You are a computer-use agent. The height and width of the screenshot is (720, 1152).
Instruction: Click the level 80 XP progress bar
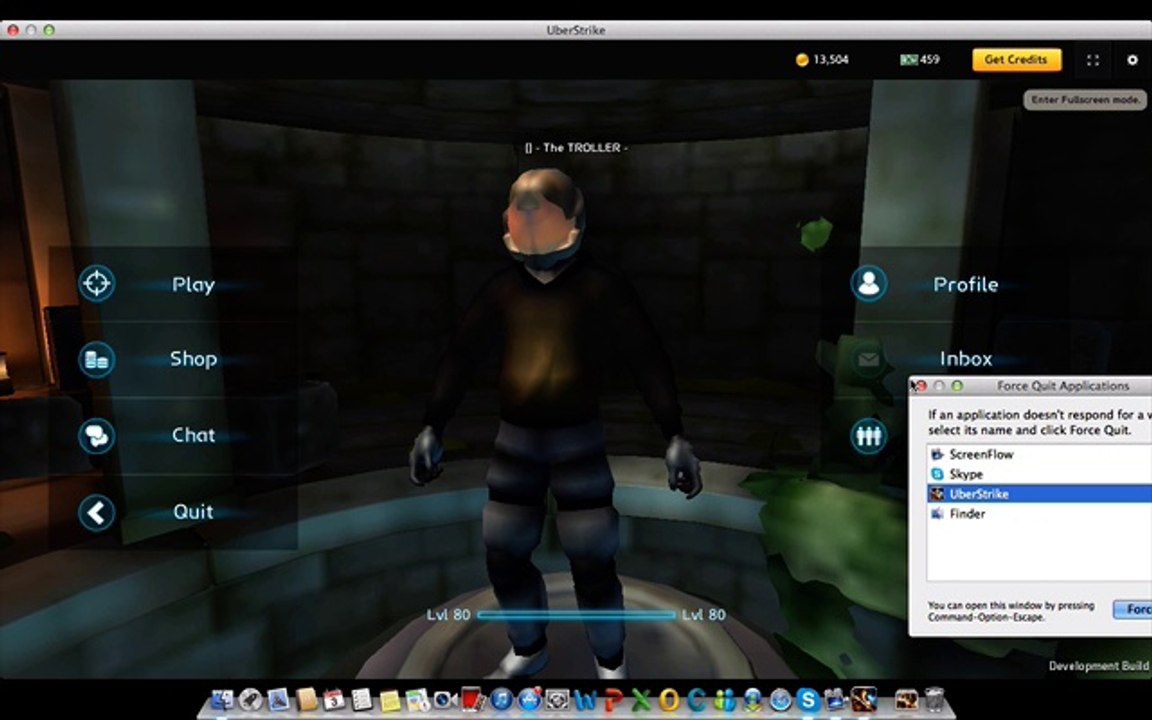click(x=576, y=615)
